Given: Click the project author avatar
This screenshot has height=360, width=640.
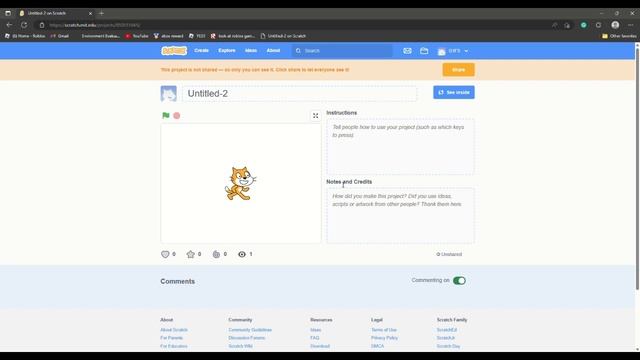Looking at the screenshot, I should point(169,93).
